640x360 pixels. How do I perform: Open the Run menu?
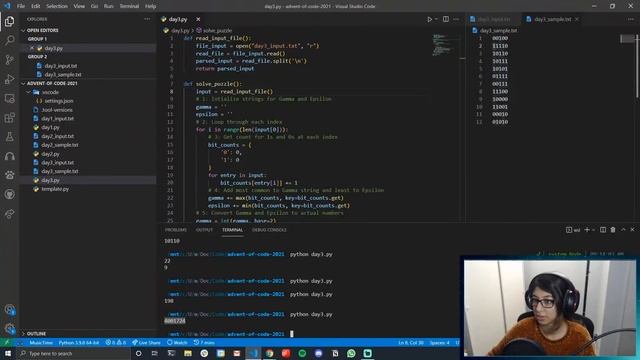click(109, 6)
